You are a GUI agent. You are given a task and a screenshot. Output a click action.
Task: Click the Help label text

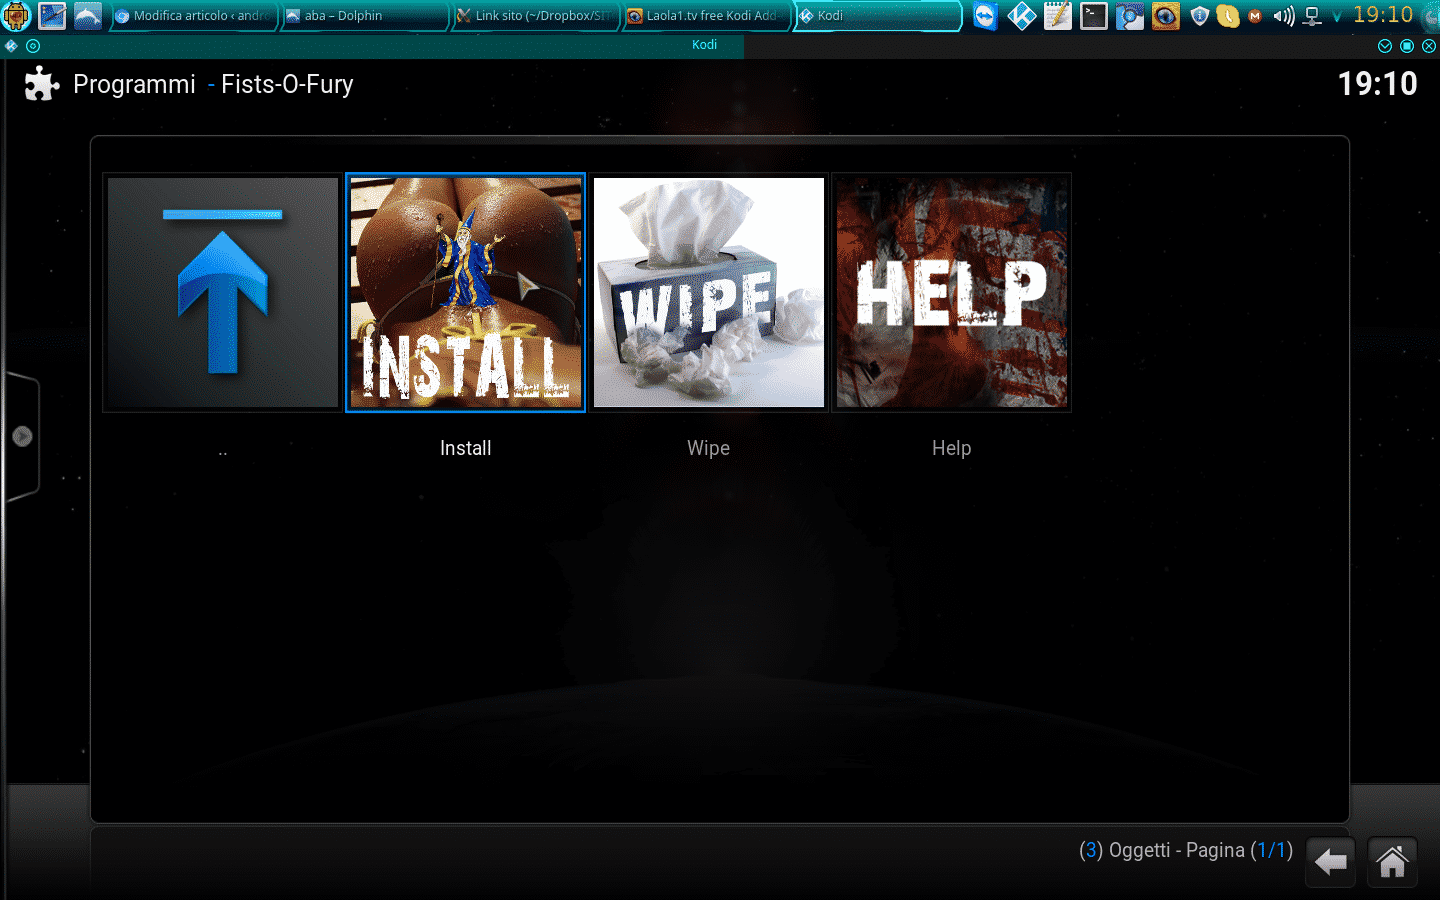click(952, 448)
